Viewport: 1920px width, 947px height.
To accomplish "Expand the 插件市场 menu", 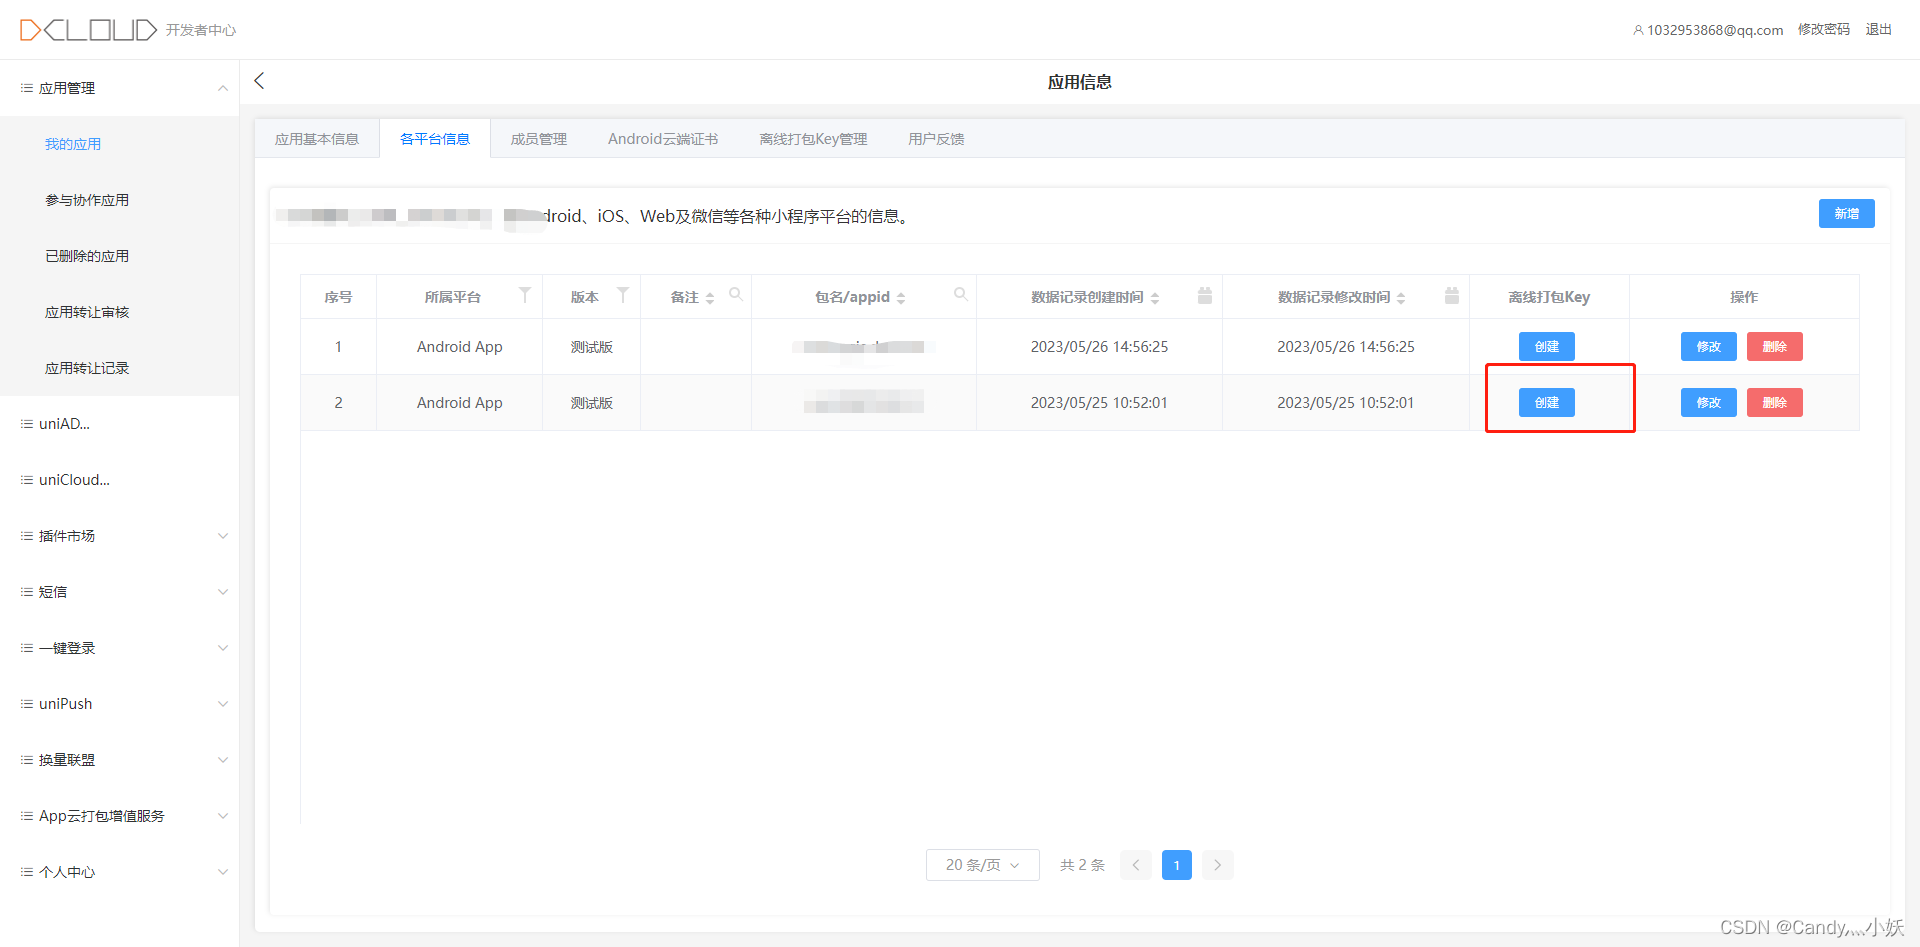I will [120, 536].
